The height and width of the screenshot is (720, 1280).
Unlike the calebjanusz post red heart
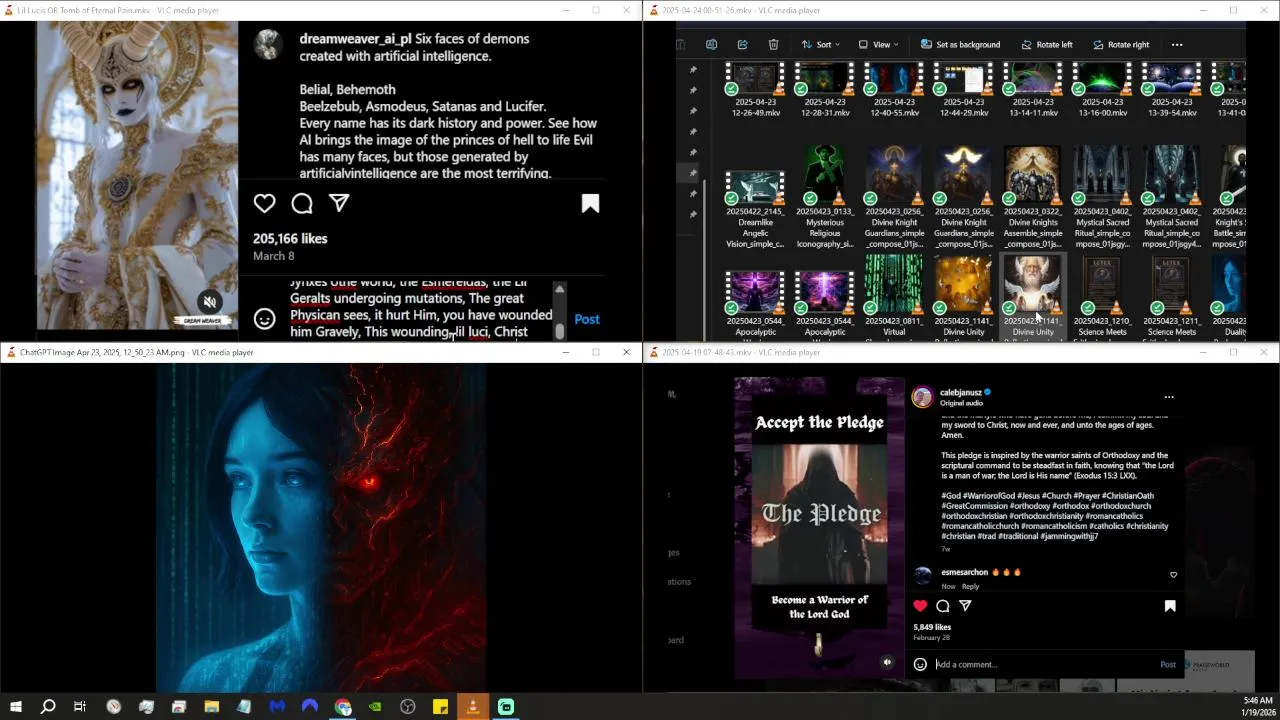920,606
